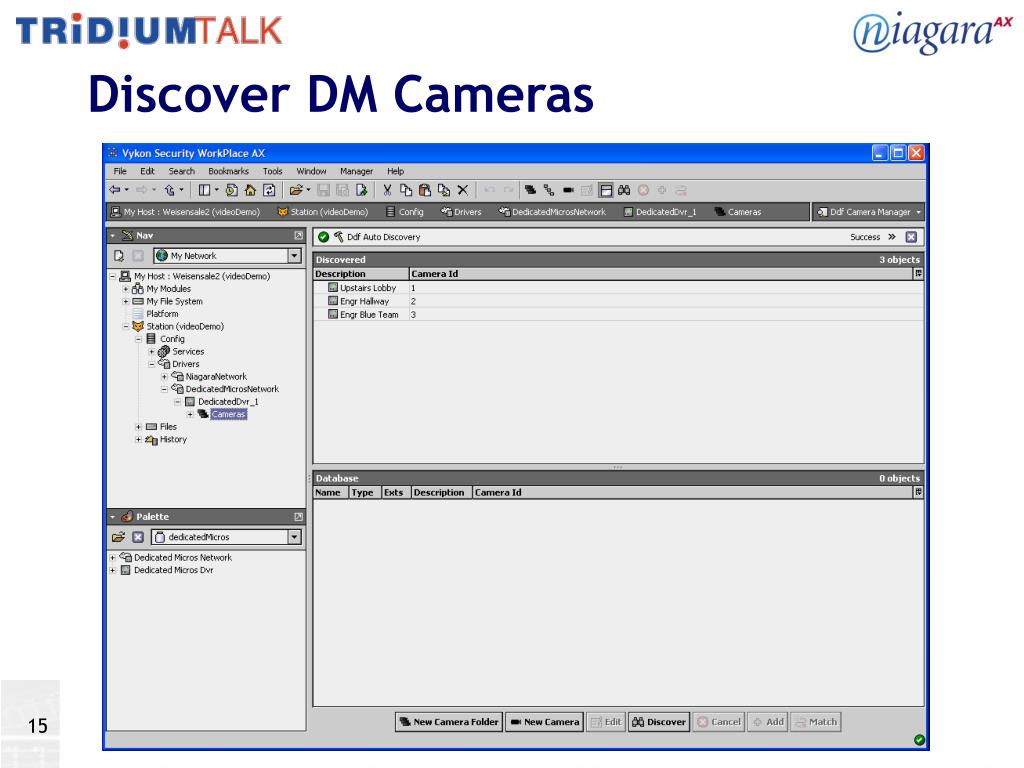This screenshot has width=1024, height=768.
Task: Click the Delete X toolbar icon
Action: (x=462, y=190)
